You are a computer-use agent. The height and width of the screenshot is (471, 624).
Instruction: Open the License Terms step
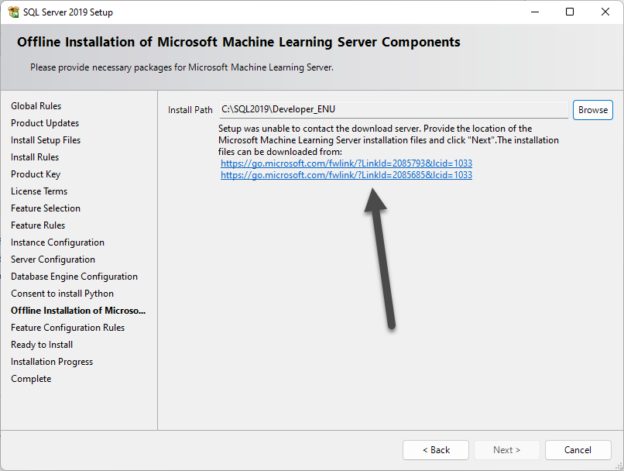pyautogui.click(x=39, y=191)
